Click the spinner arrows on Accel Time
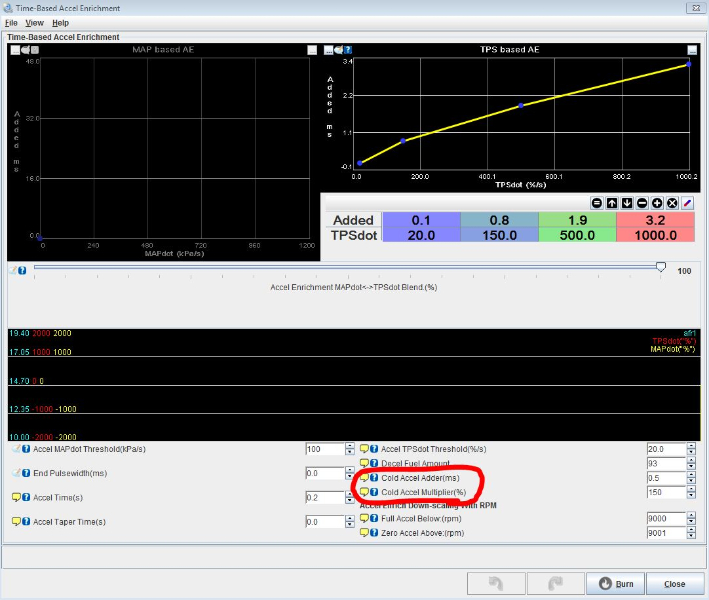This screenshot has width=709, height=600. click(x=350, y=497)
